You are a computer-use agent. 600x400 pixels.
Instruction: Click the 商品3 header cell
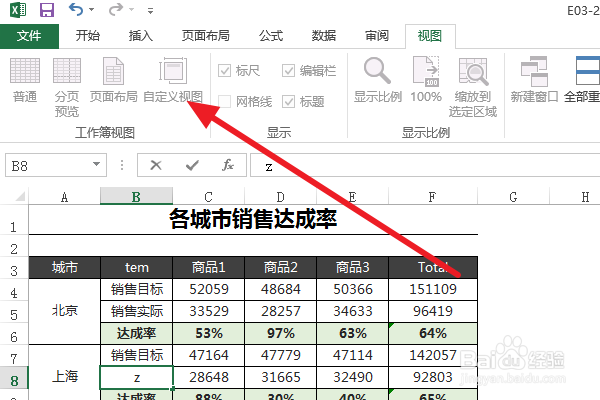point(352,267)
